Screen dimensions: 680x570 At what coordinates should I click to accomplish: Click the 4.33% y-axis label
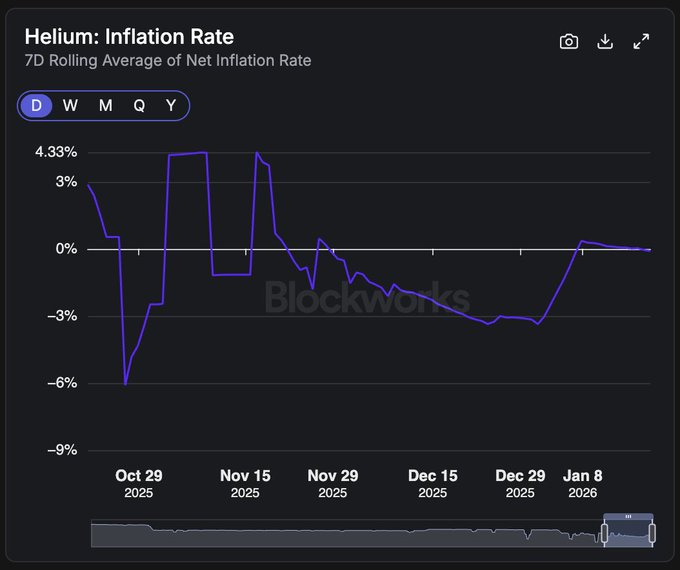point(56,152)
